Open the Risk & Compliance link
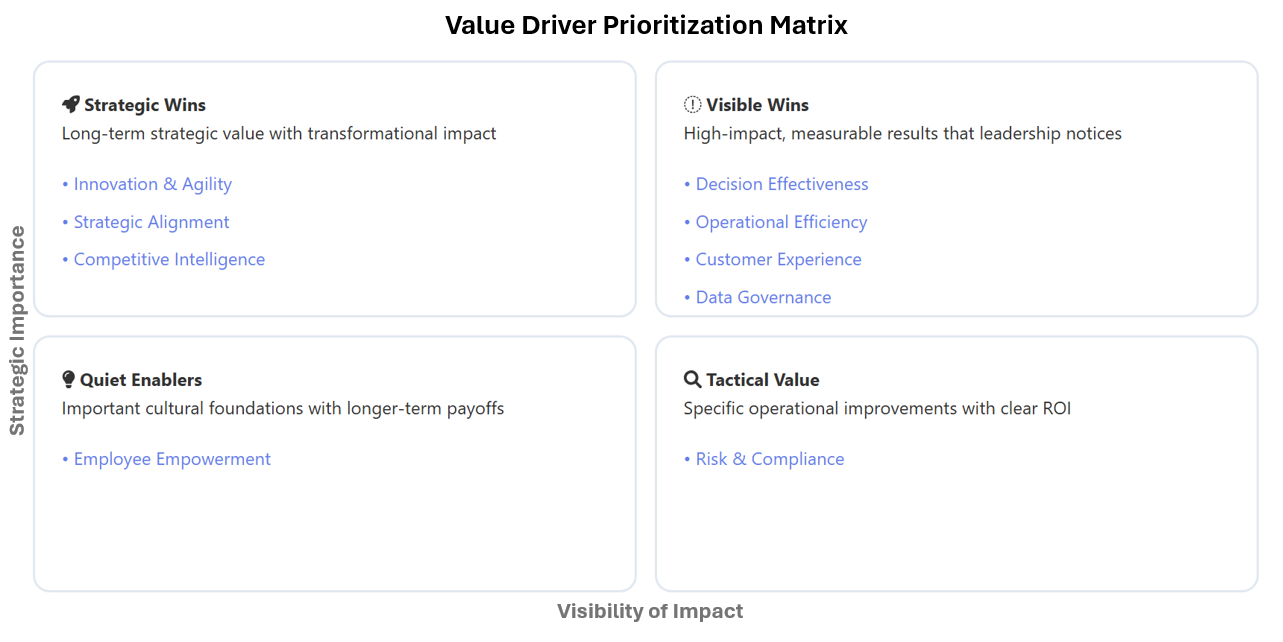This screenshot has height=642, width=1283. [x=764, y=459]
